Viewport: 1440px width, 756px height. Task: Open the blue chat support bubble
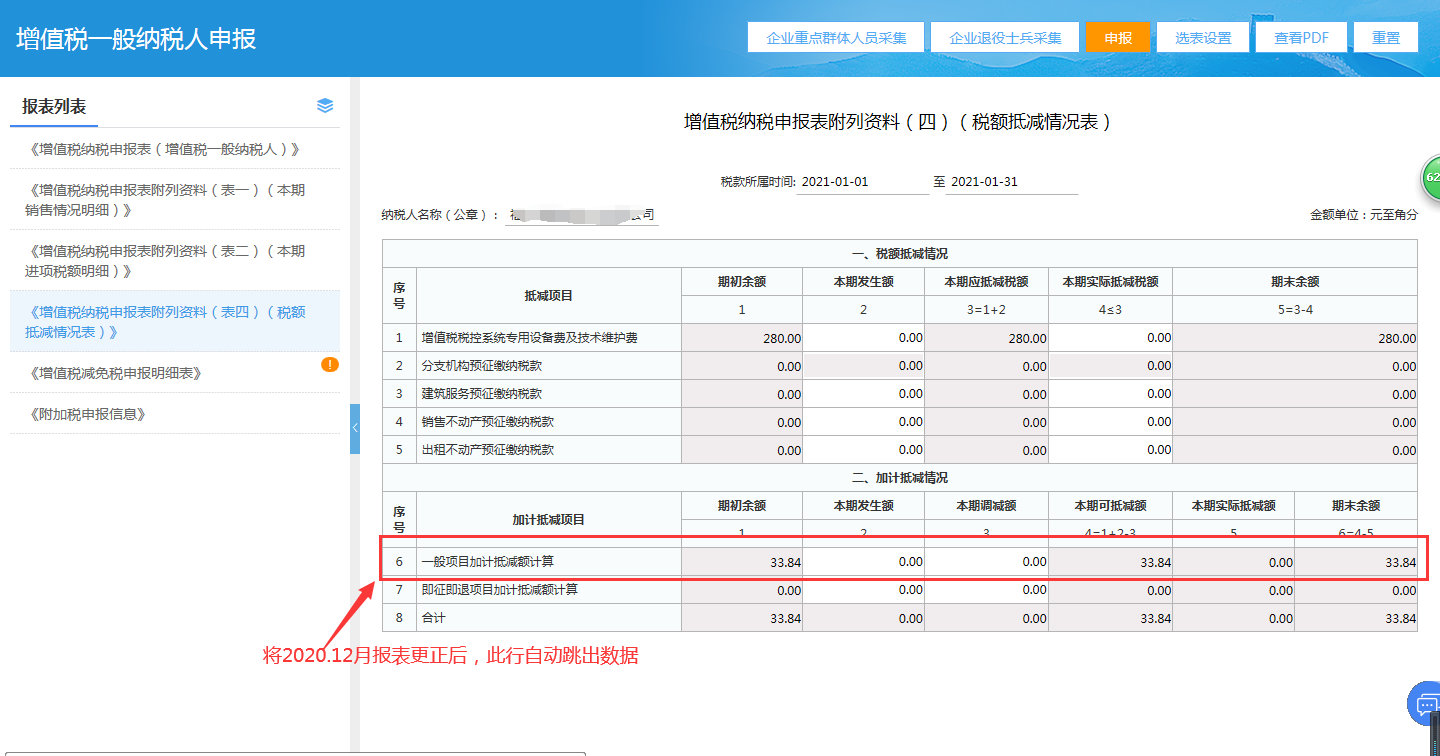(1425, 704)
